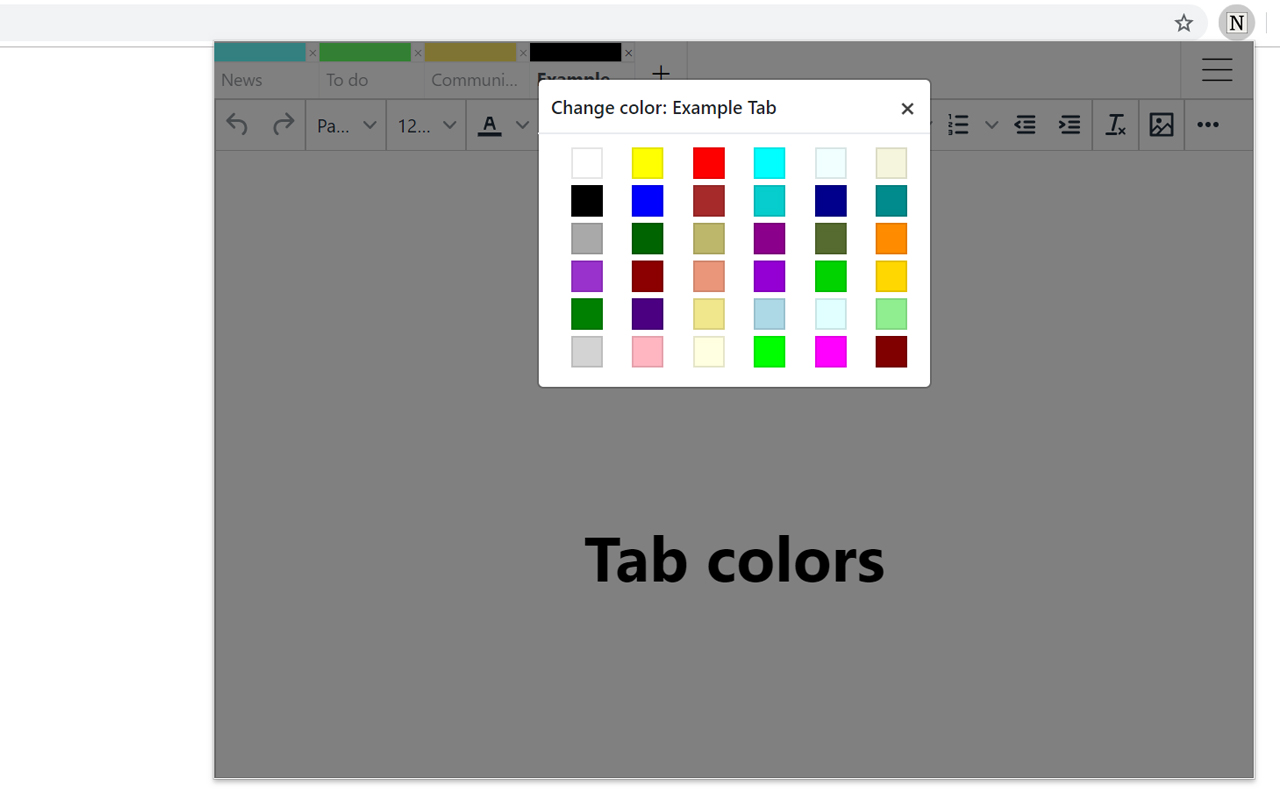1280x800 pixels.
Task: Choose the gold color swatch
Action: [x=892, y=276]
